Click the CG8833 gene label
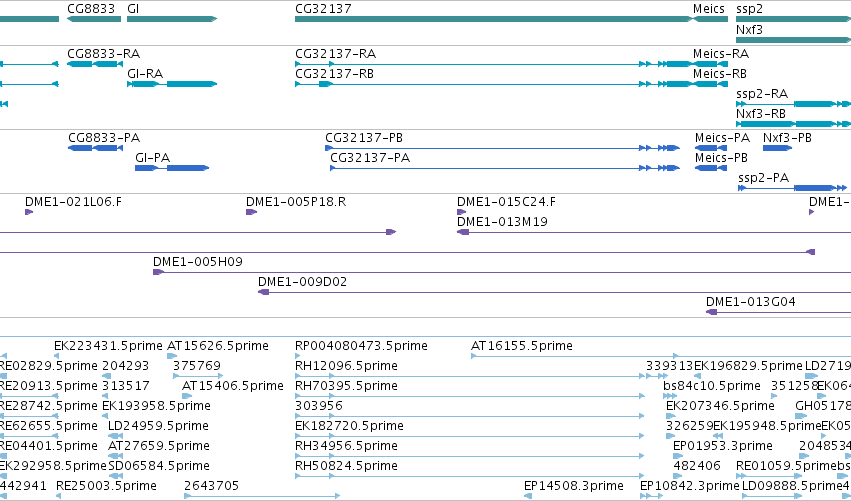 [x=91, y=9]
